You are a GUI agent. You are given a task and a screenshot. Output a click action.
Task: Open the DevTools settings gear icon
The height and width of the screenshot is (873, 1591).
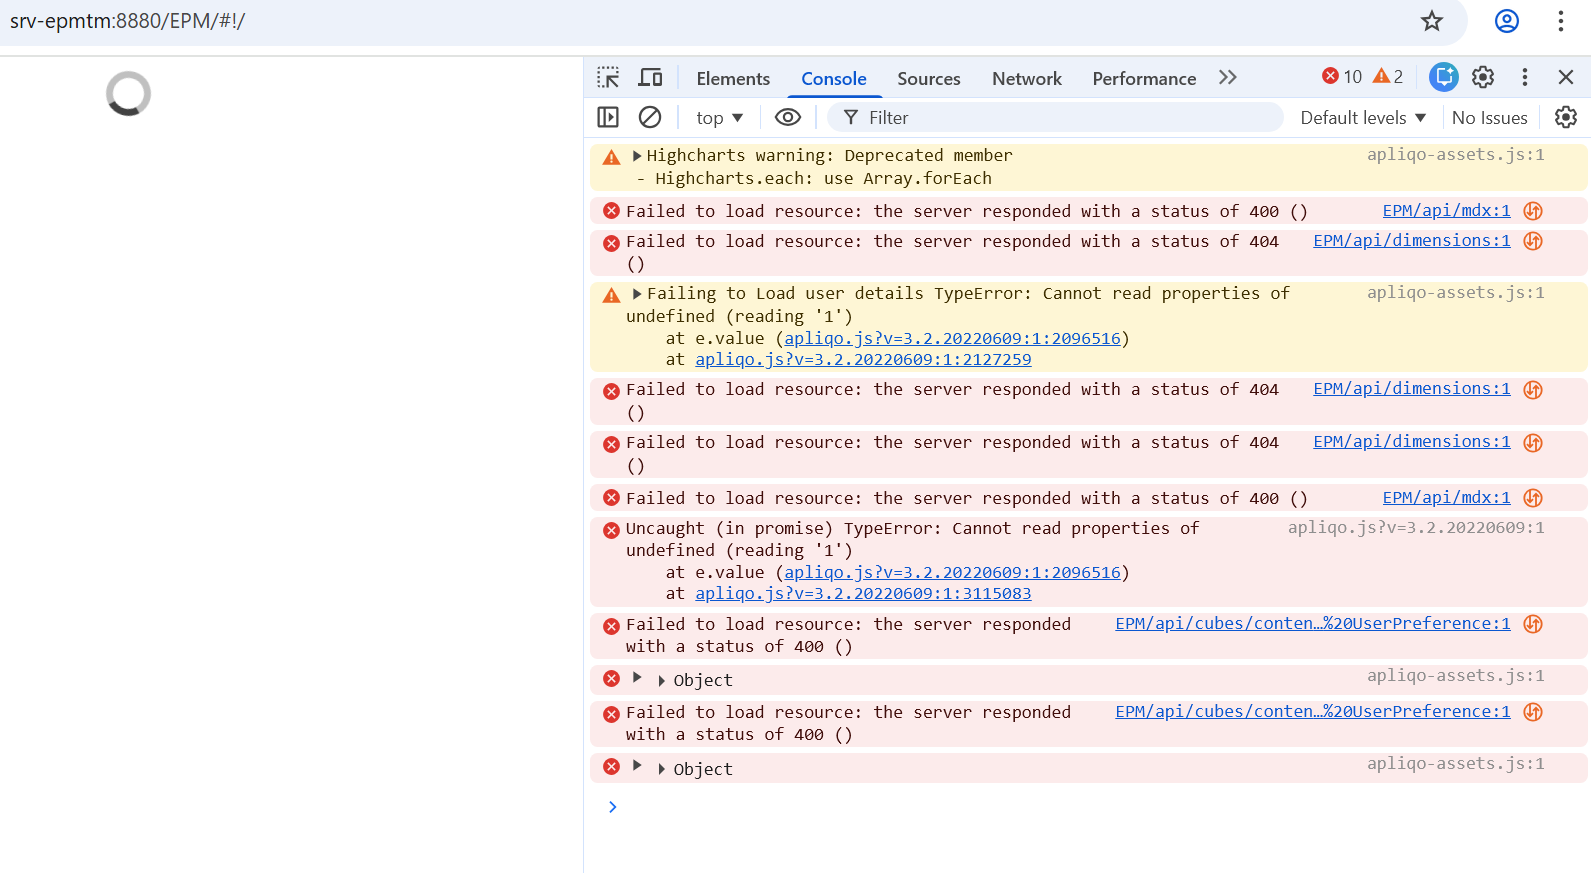pyautogui.click(x=1483, y=77)
